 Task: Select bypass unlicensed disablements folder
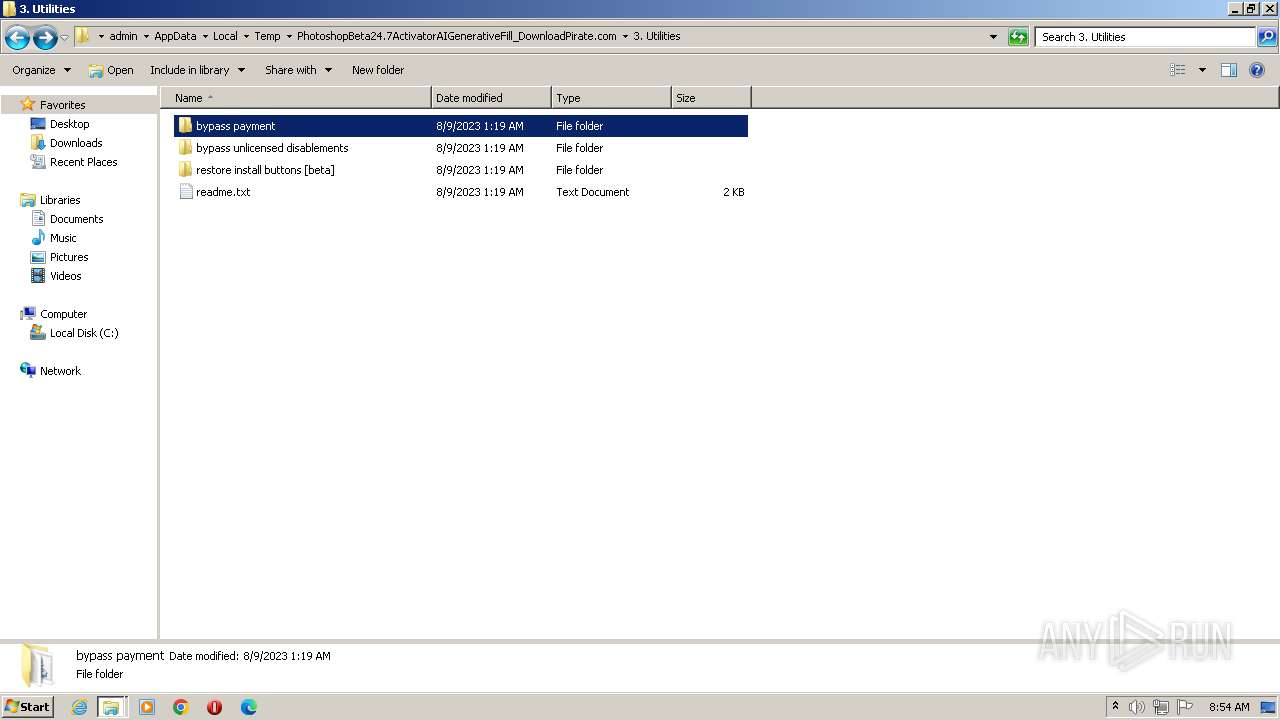tap(461, 148)
